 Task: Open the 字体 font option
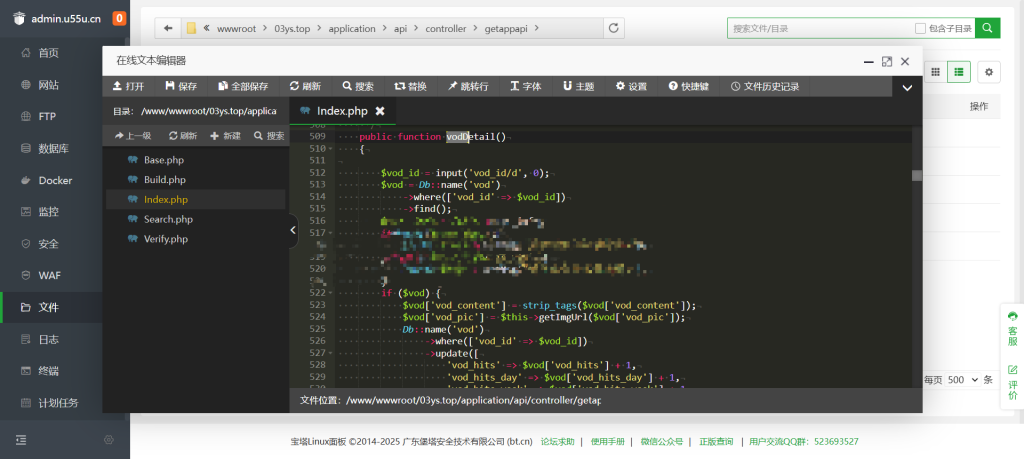(x=526, y=86)
